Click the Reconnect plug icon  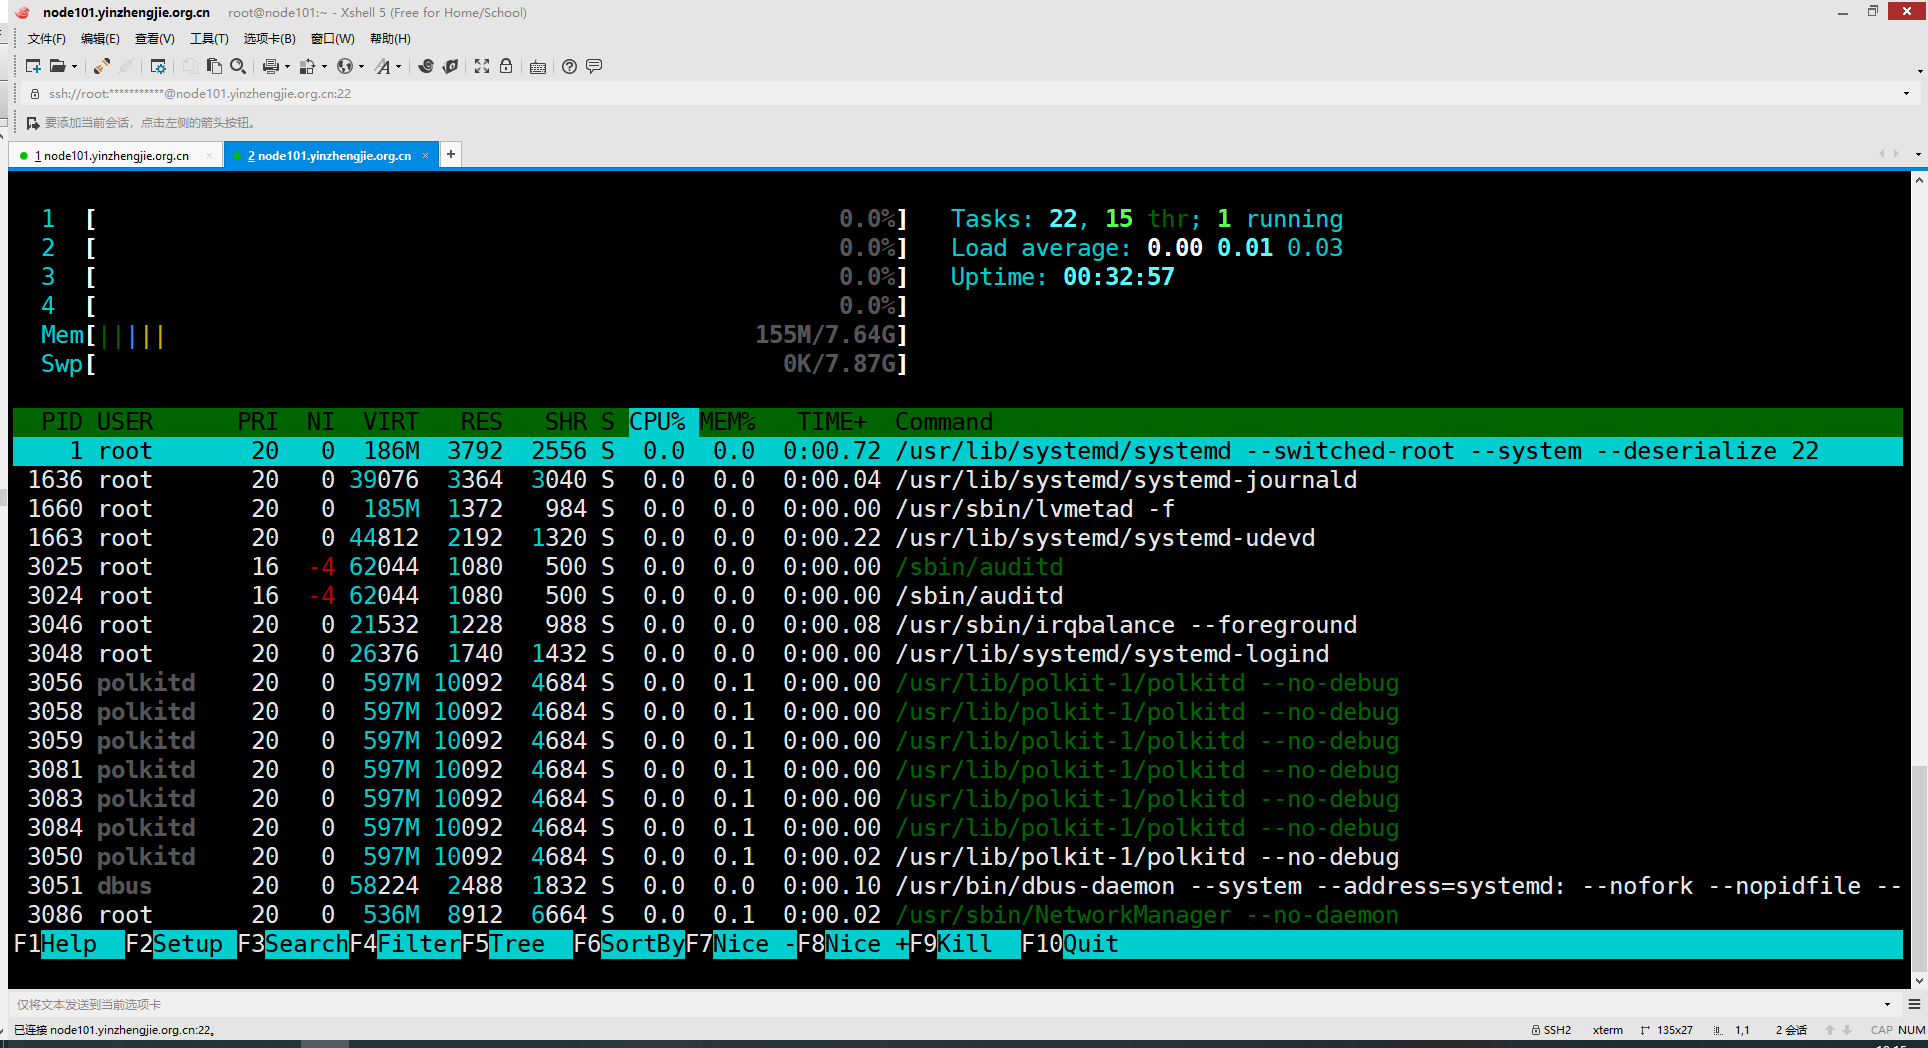[101, 66]
